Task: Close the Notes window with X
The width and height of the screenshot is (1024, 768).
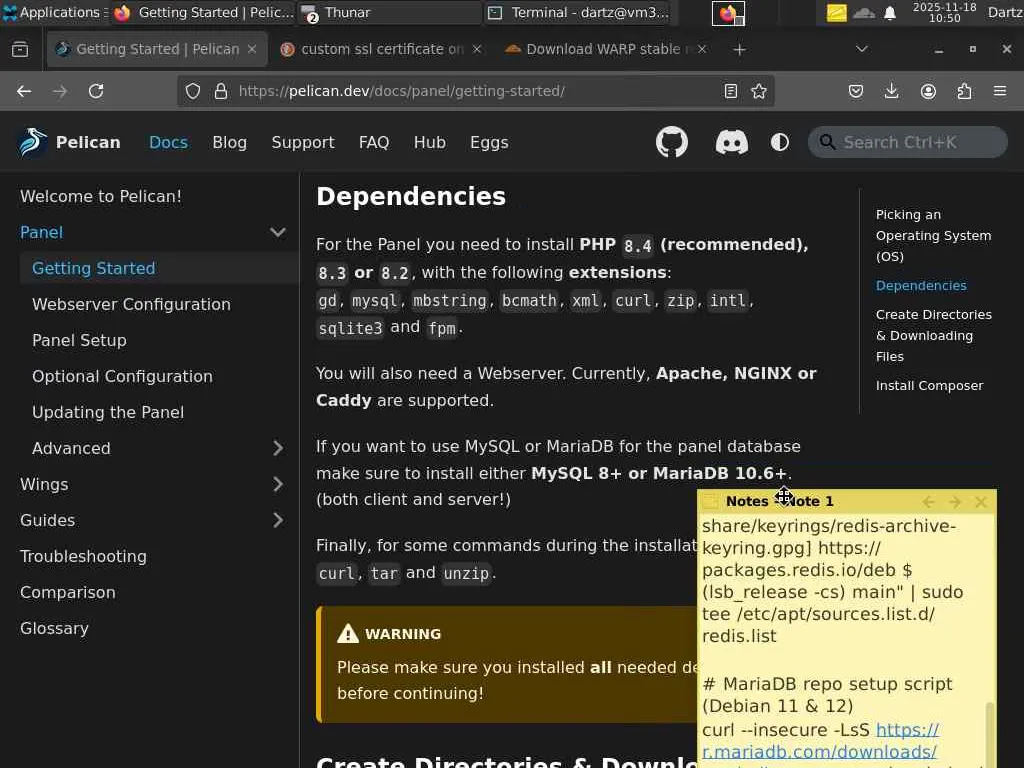Action: point(981,502)
